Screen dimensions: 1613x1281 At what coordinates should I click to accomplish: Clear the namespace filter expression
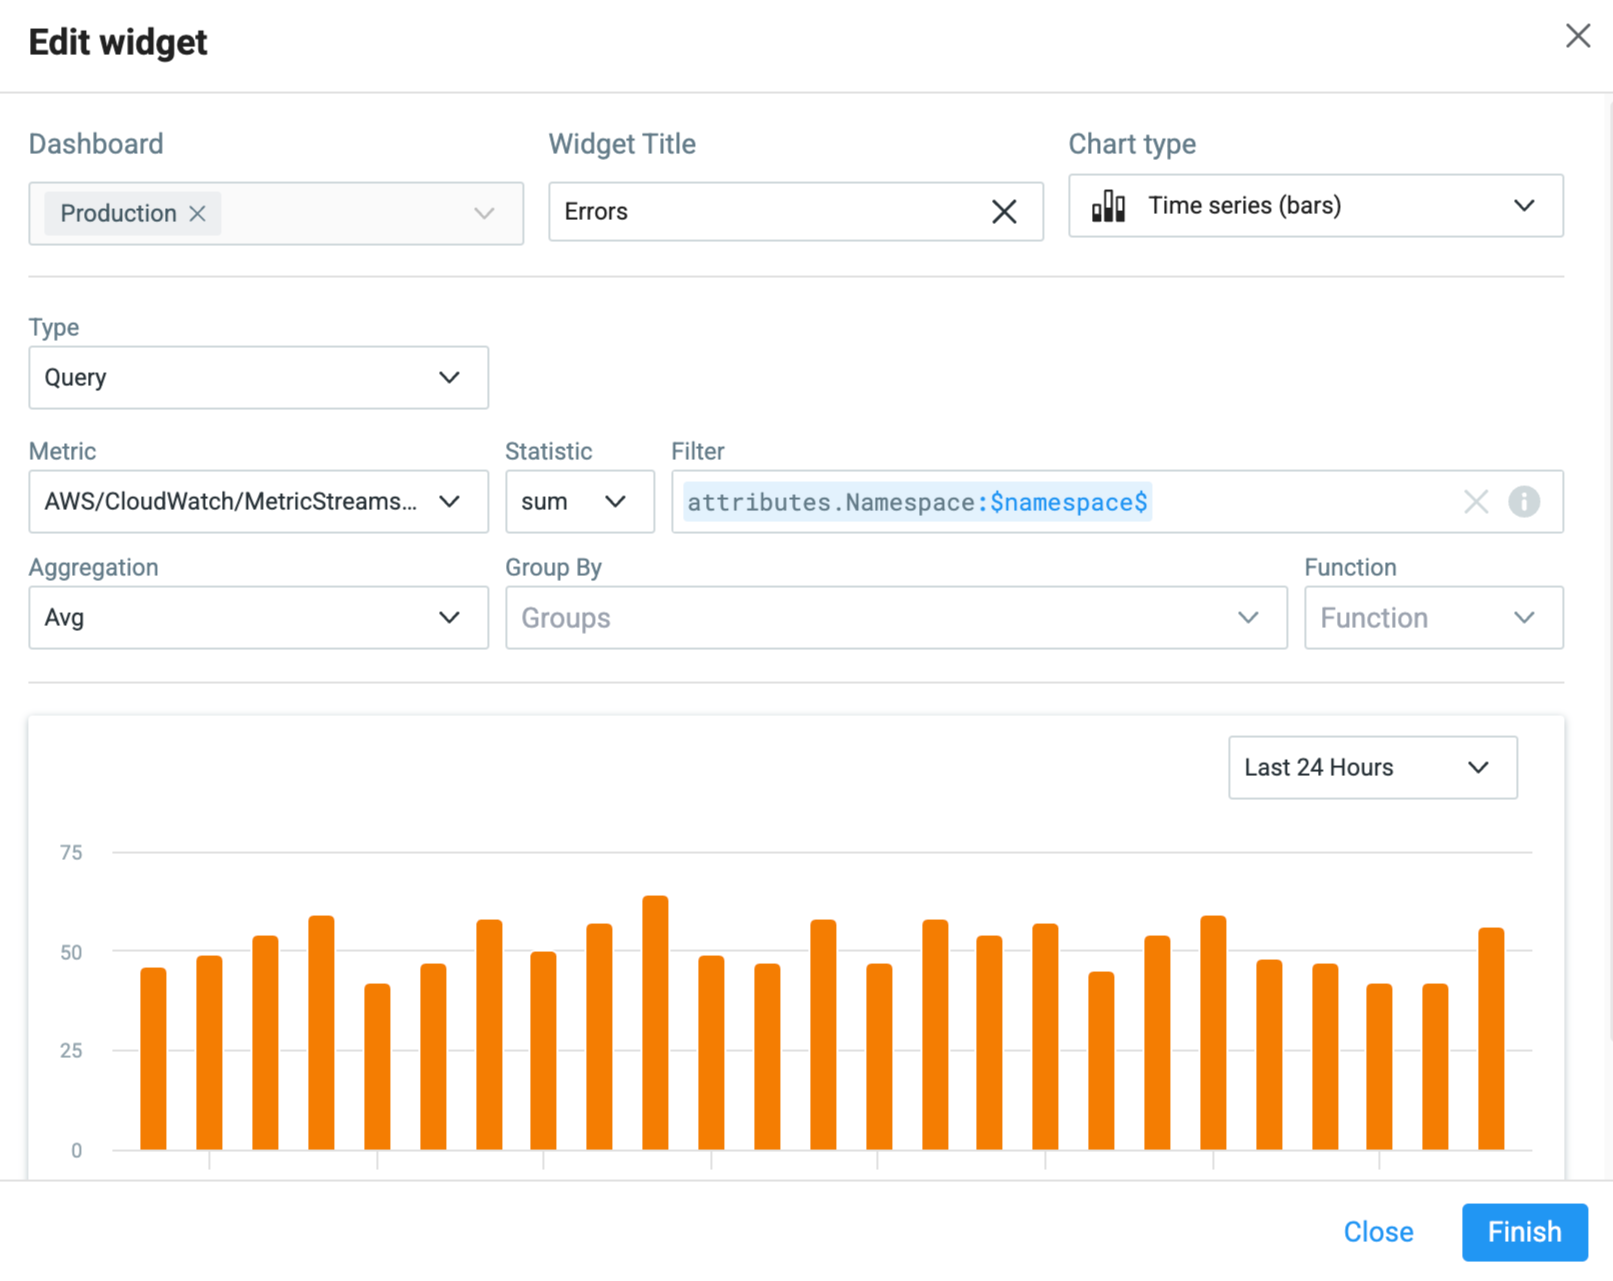pos(1476,502)
